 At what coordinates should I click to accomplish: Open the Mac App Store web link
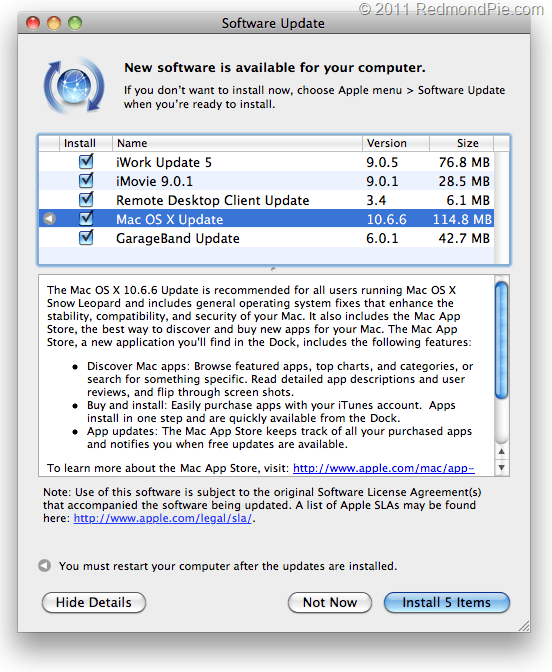(x=384, y=468)
